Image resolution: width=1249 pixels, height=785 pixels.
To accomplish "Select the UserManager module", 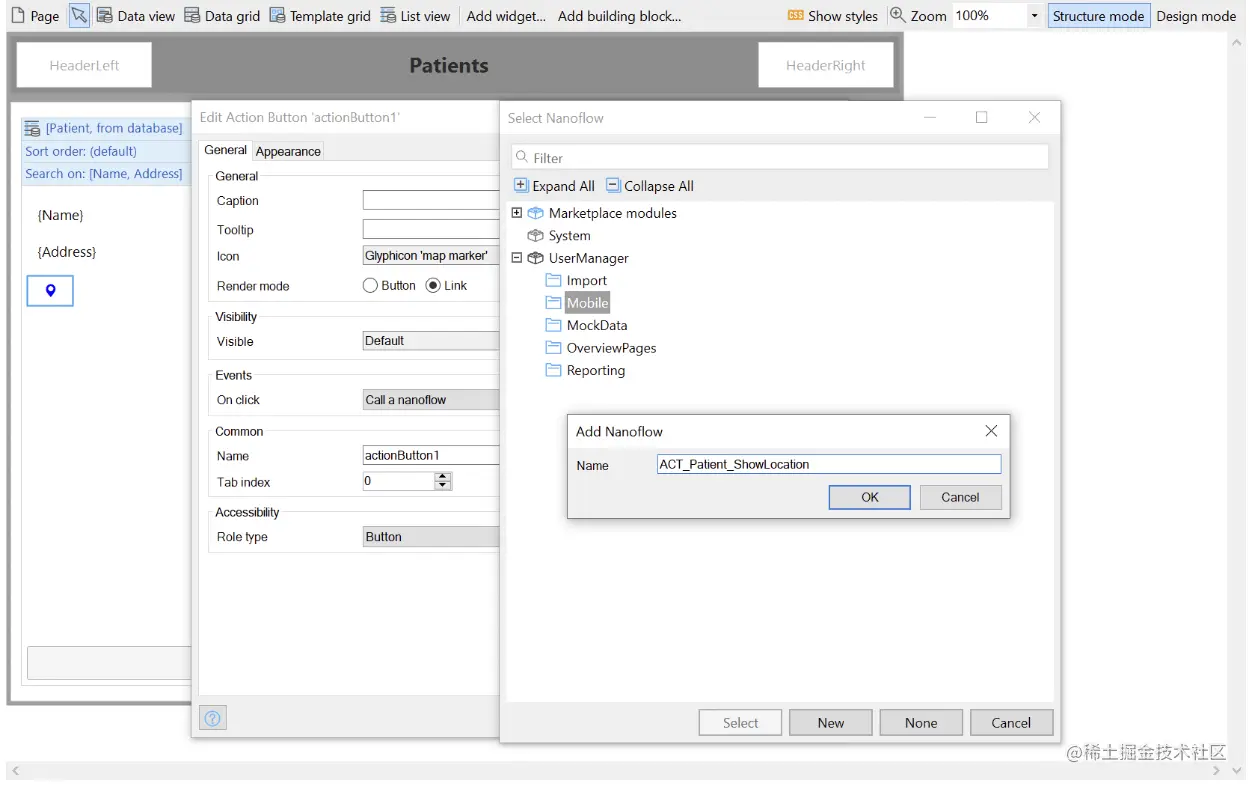I will click(589, 258).
